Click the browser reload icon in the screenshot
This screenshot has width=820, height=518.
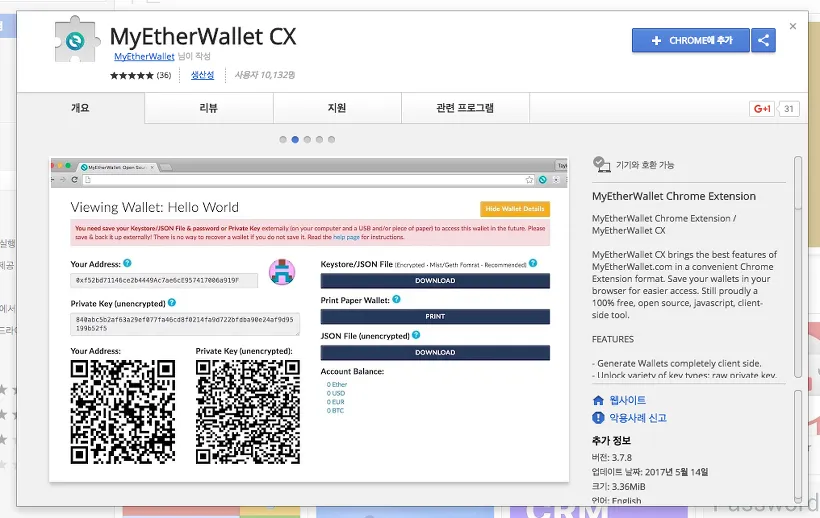coord(74,179)
